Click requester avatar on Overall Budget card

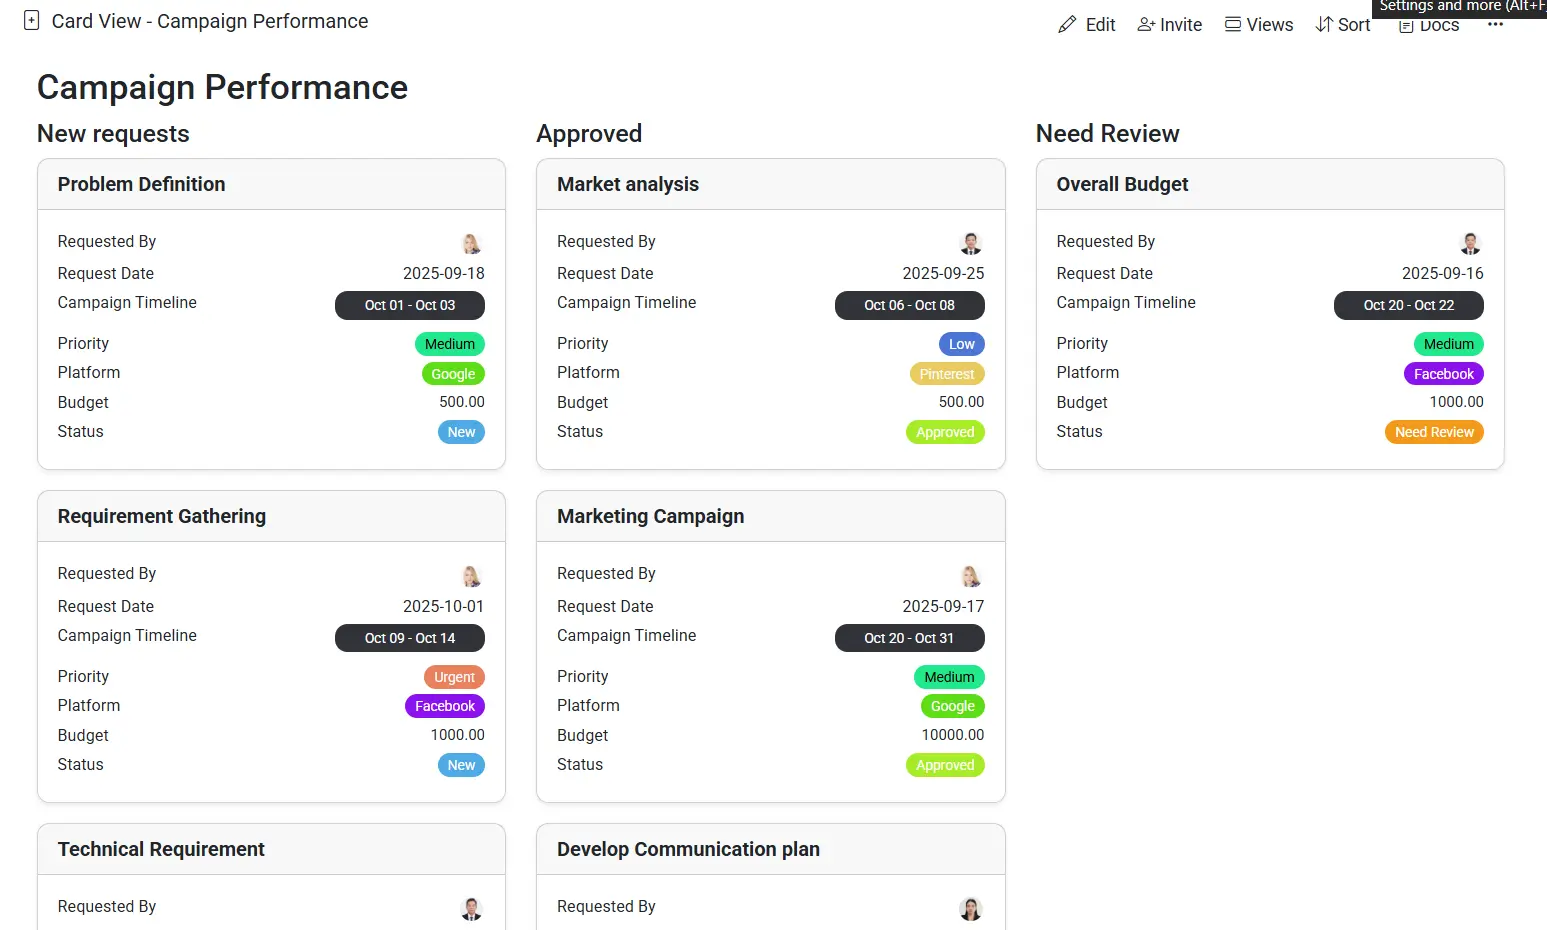pyautogui.click(x=1469, y=243)
